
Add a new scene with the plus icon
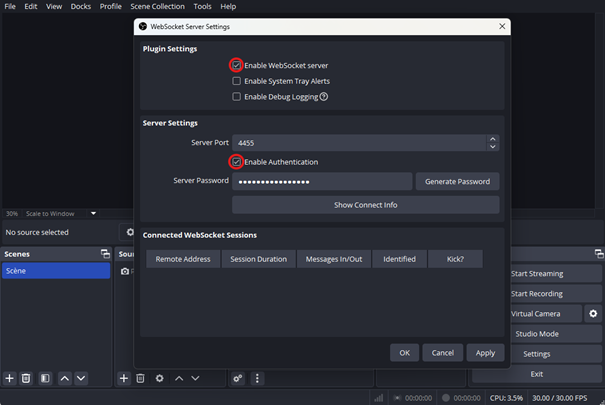(10, 378)
